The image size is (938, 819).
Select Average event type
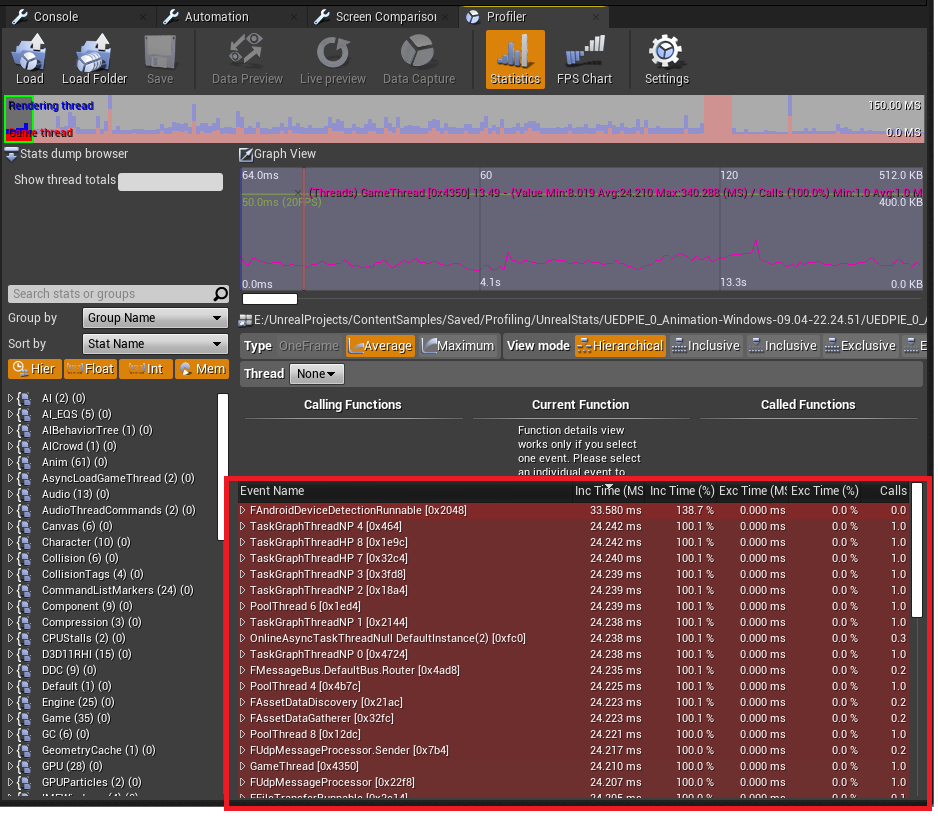click(380, 346)
